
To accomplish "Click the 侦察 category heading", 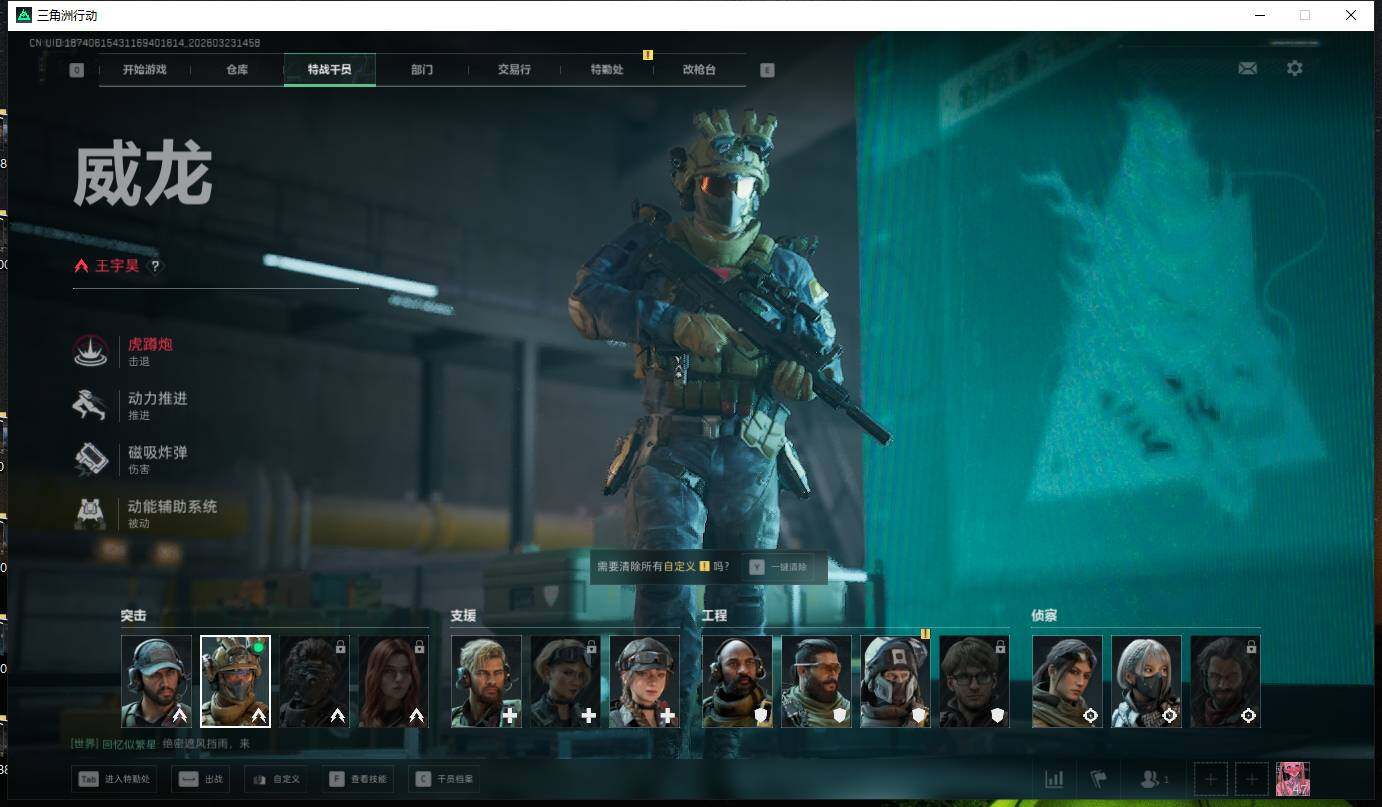I will [1044, 616].
